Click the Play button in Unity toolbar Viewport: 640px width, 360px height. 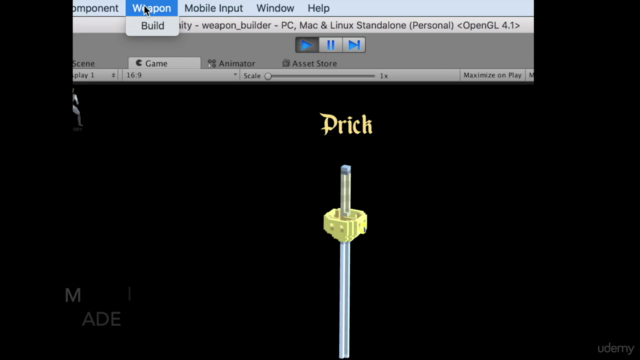coord(307,45)
